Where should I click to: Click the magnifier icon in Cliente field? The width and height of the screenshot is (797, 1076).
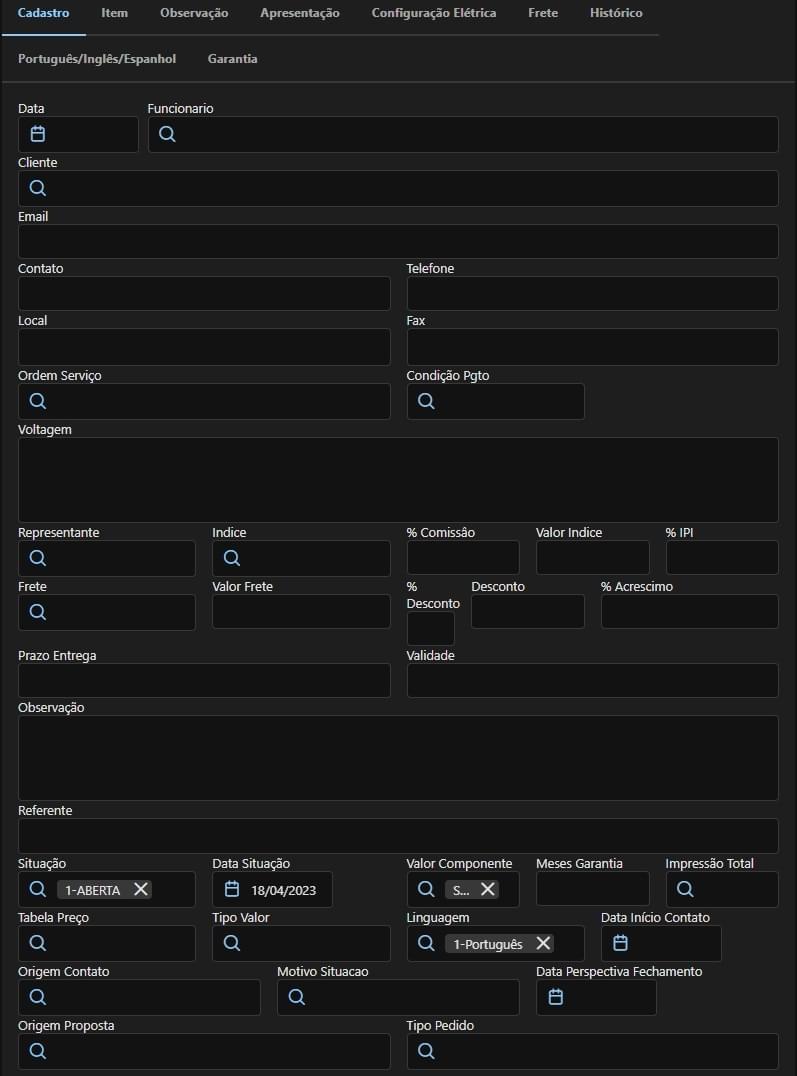38,188
